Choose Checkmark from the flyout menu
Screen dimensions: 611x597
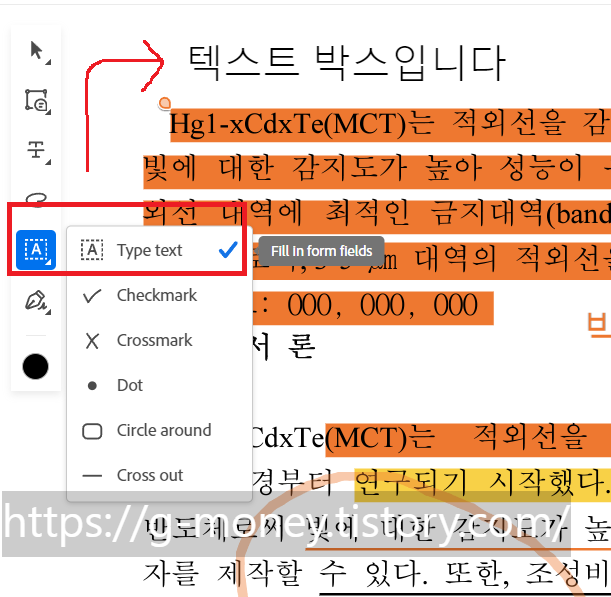160,295
